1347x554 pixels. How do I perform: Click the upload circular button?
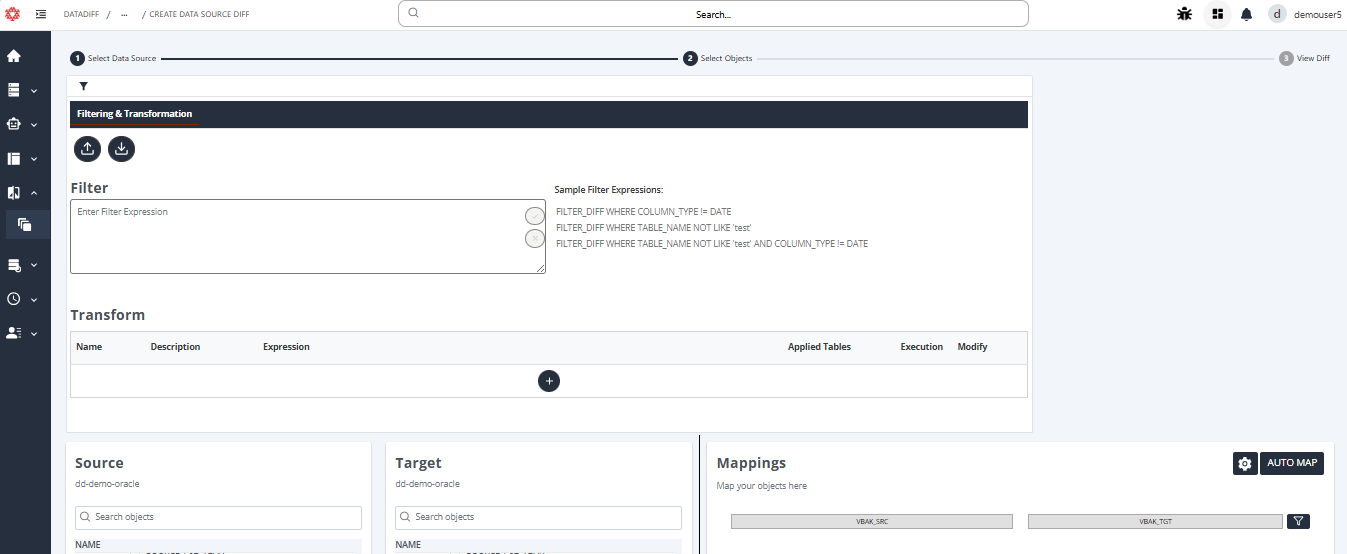tap(88, 149)
